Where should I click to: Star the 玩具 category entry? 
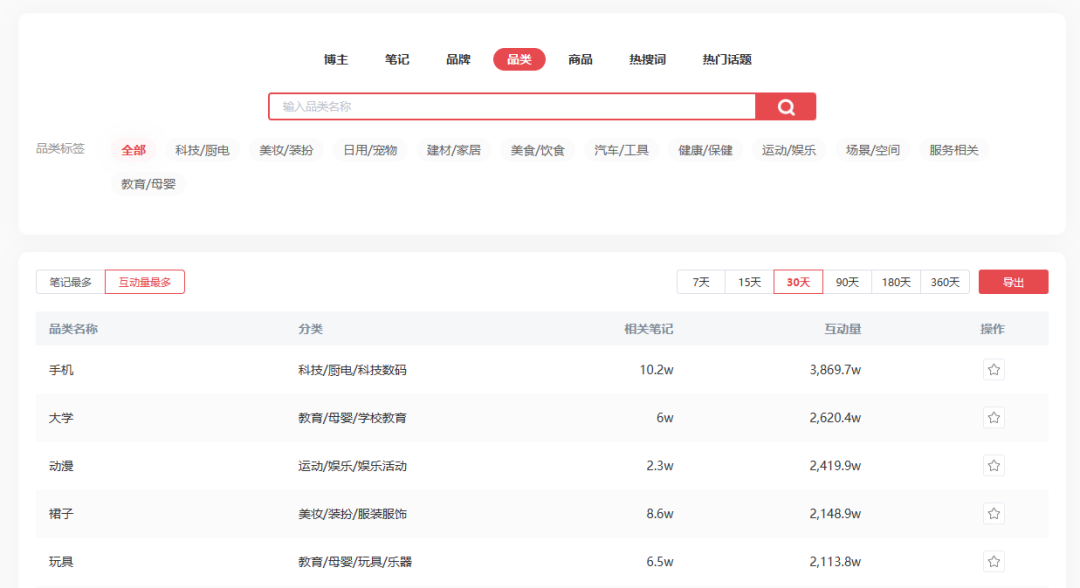[993, 561]
